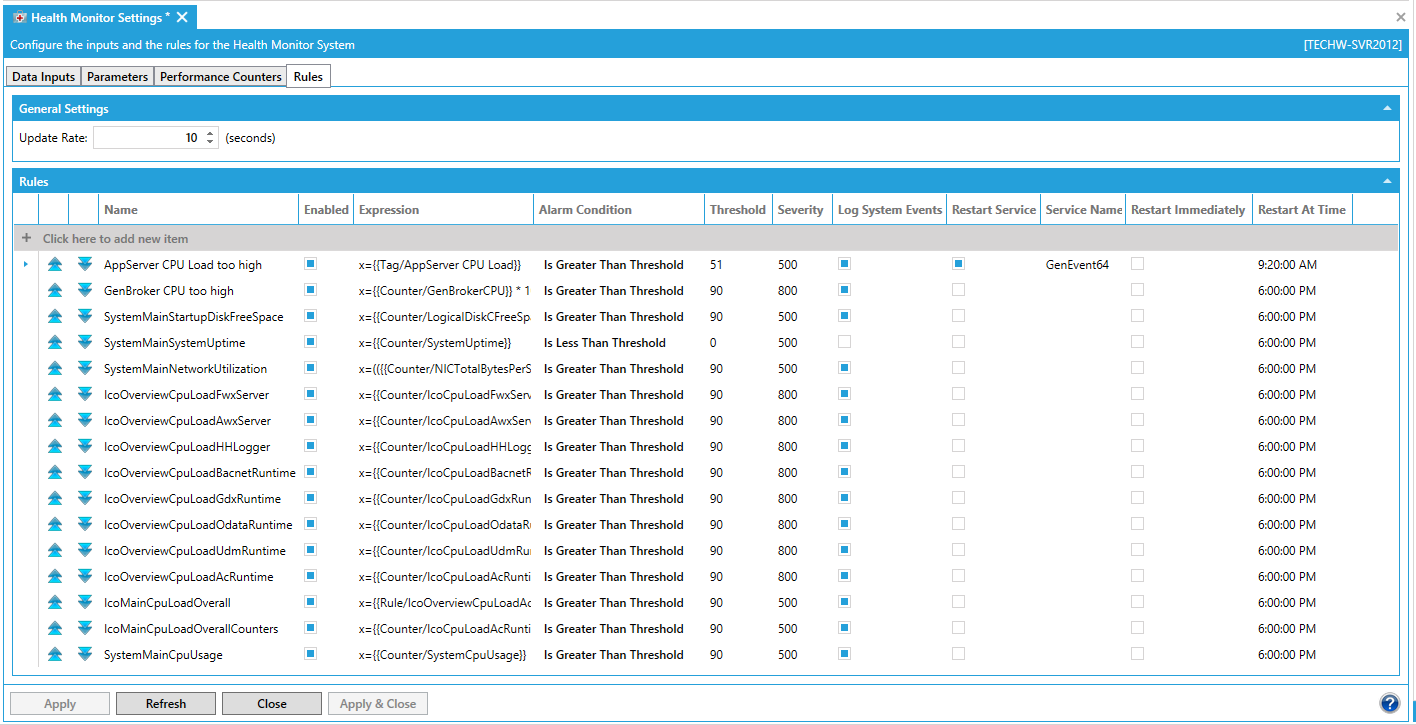The width and height of the screenshot is (1416, 725).
Task: Move IcoOverviewCpuLoadFwxServer rule down
Action: tap(85, 395)
